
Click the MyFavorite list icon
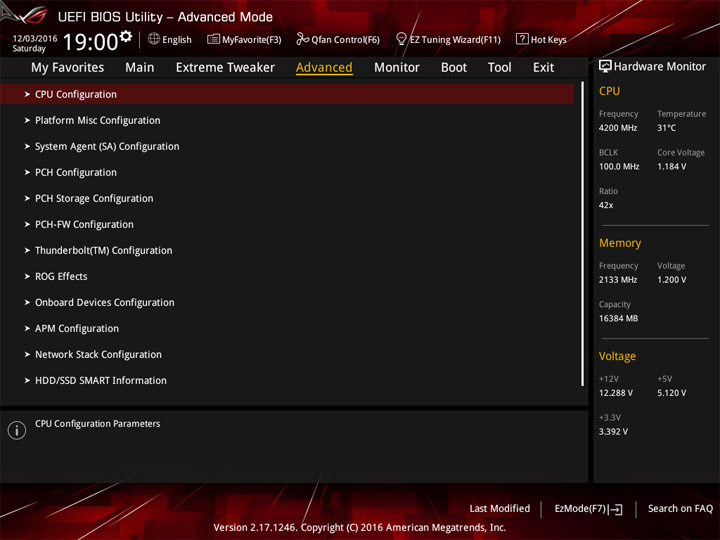(x=213, y=39)
